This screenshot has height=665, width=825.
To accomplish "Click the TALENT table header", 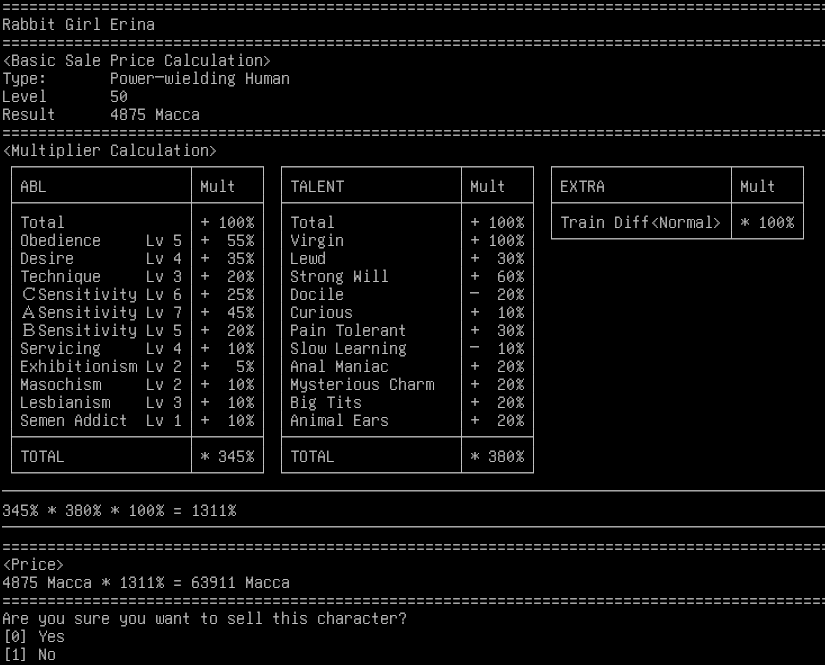I will click(x=317, y=187).
